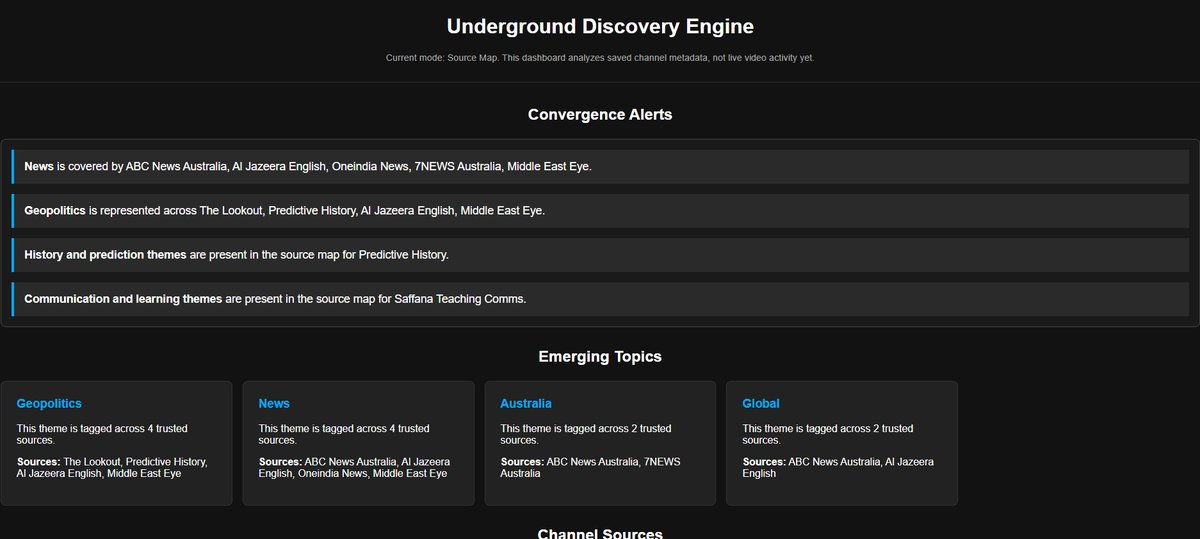Open the News topic card title

(274, 404)
